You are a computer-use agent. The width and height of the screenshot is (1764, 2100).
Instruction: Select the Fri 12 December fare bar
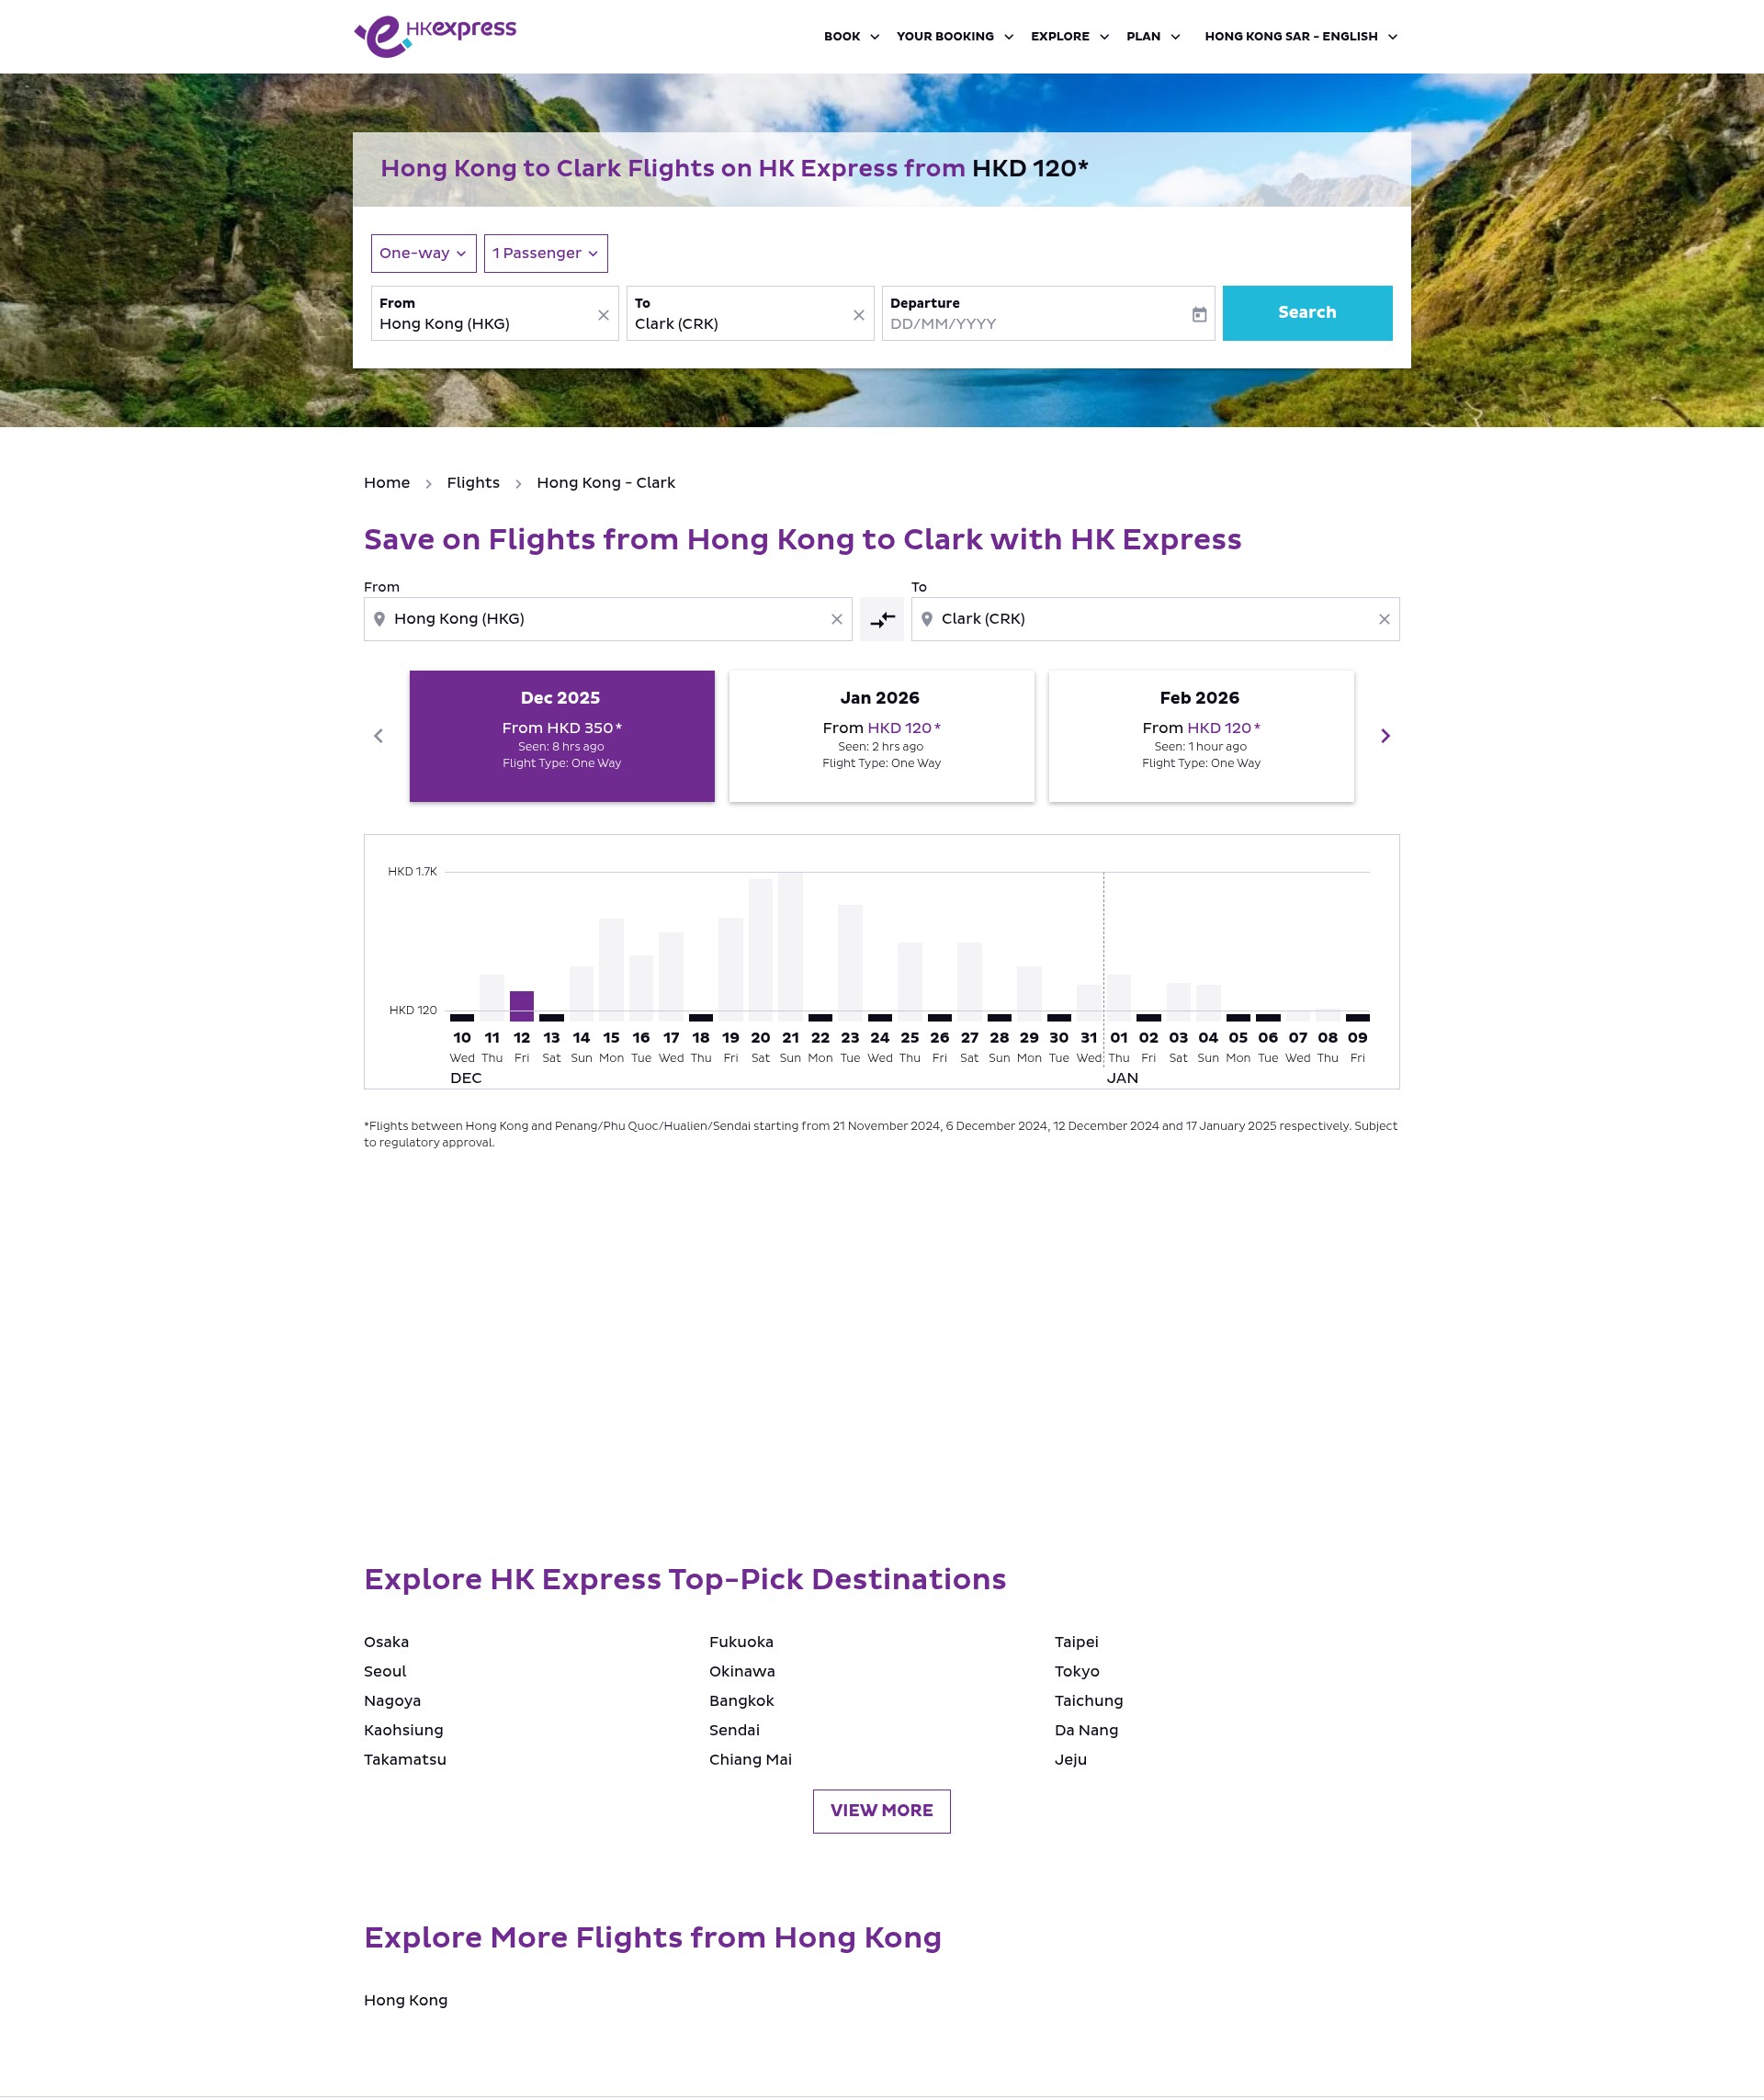point(522,1005)
